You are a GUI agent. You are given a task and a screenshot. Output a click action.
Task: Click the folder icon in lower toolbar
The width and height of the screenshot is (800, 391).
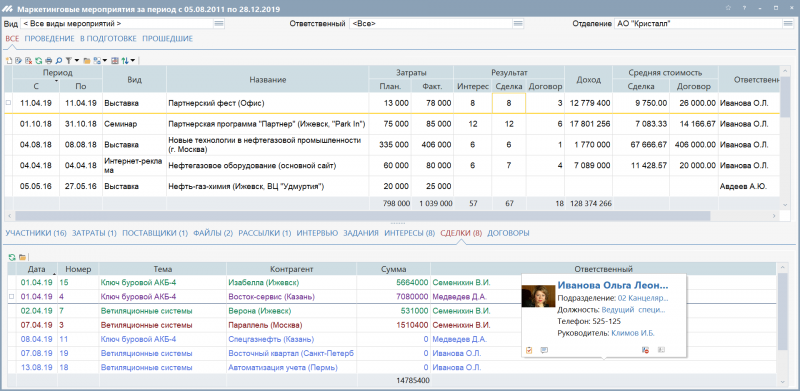(x=22, y=256)
